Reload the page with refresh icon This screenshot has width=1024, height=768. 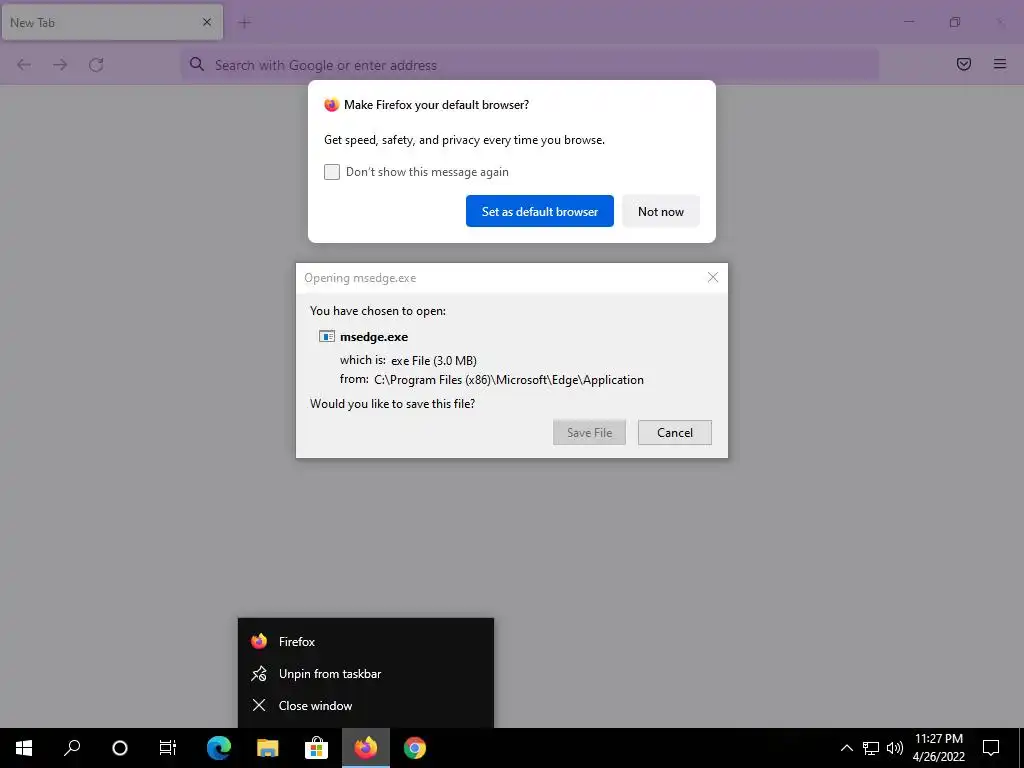[x=96, y=65]
